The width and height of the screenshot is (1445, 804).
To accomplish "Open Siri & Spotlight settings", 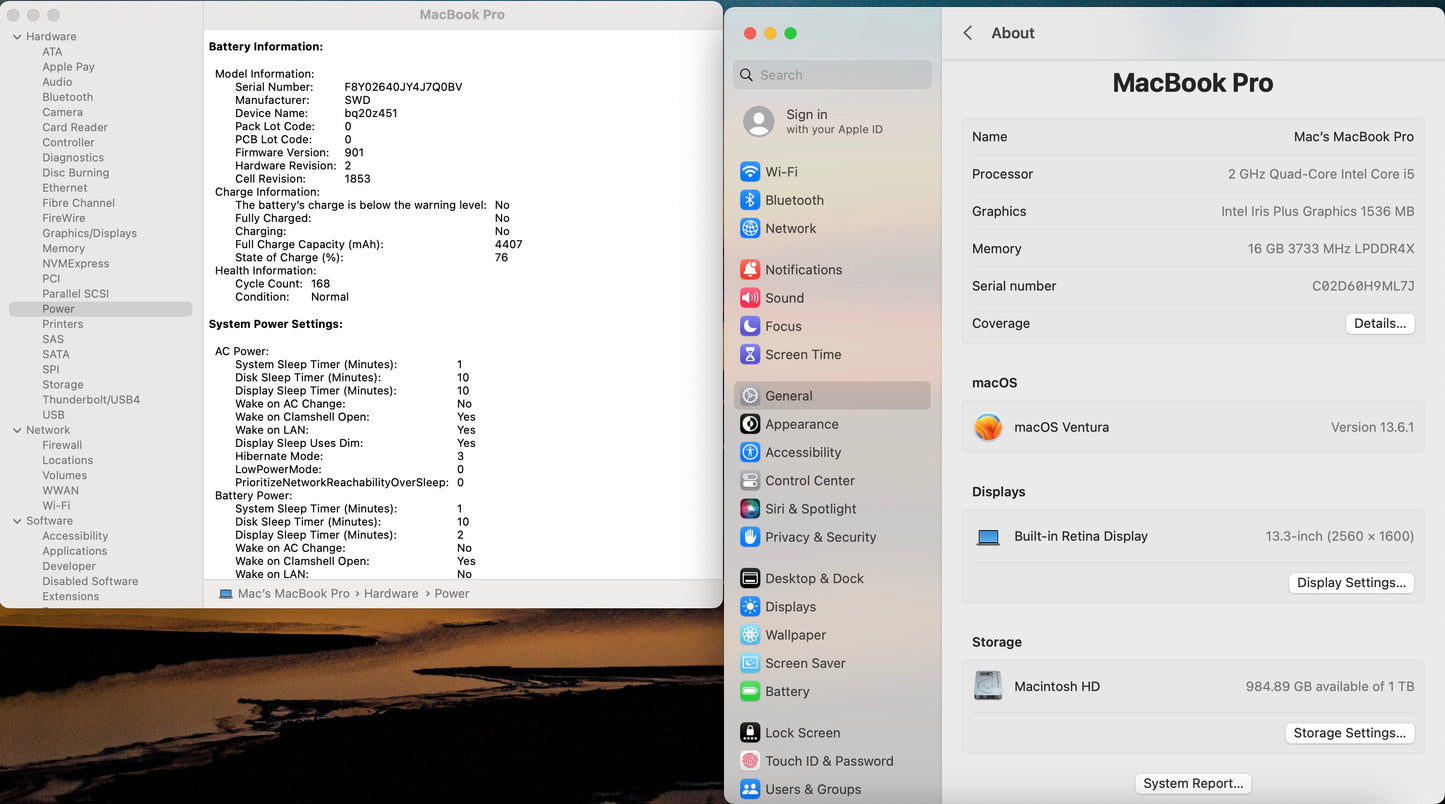I will [808, 508].
